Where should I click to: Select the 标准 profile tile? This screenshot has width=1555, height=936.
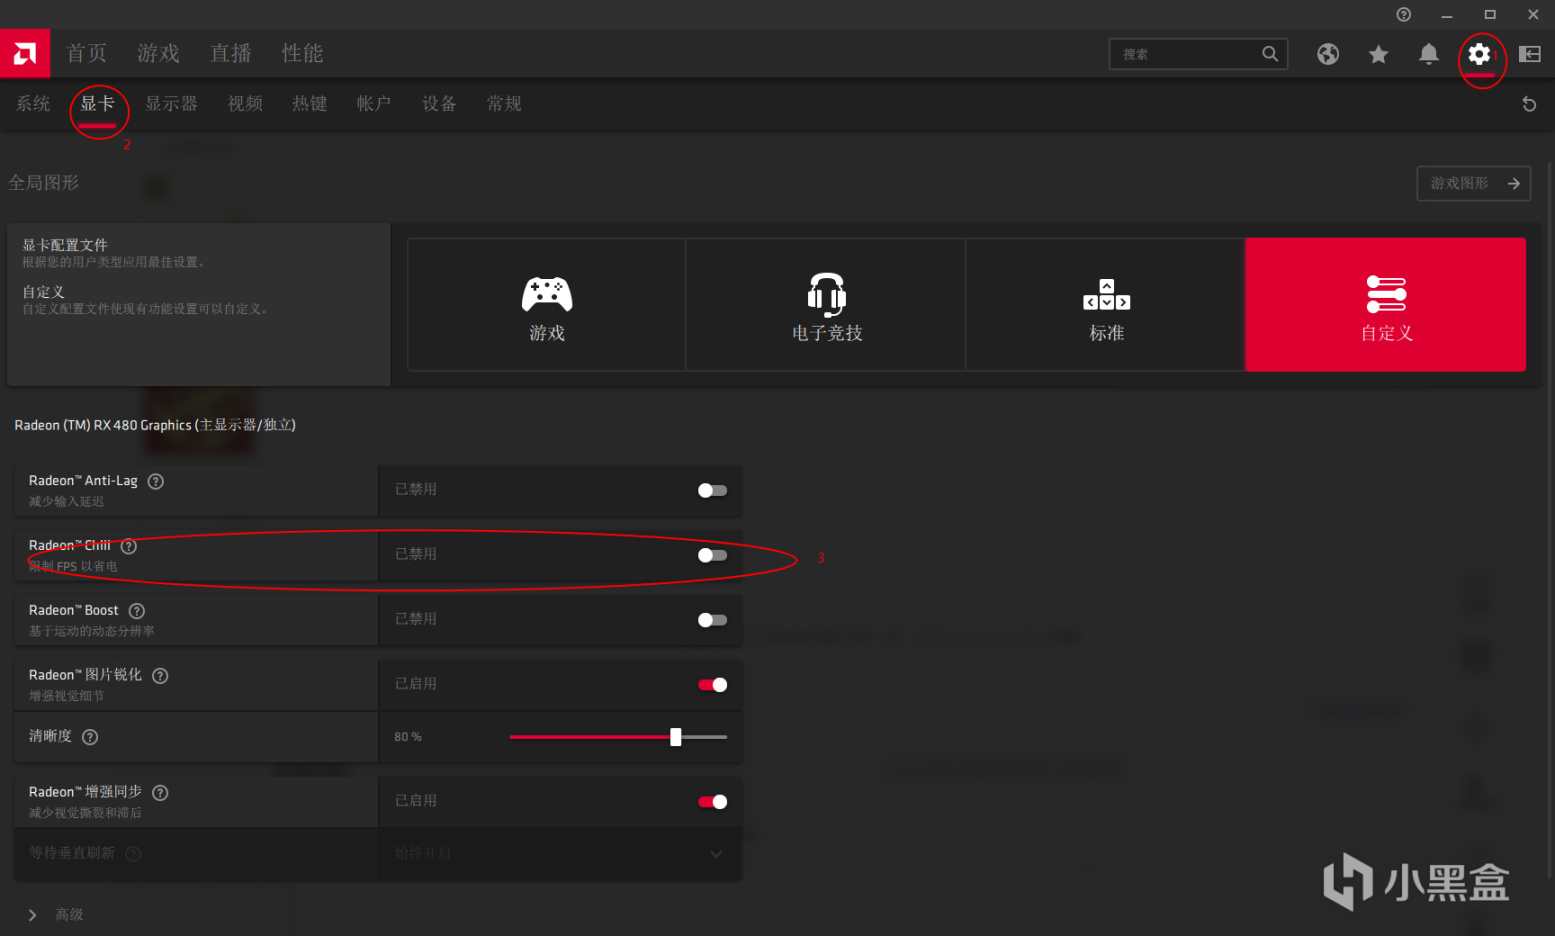[x=1106, y=305]
